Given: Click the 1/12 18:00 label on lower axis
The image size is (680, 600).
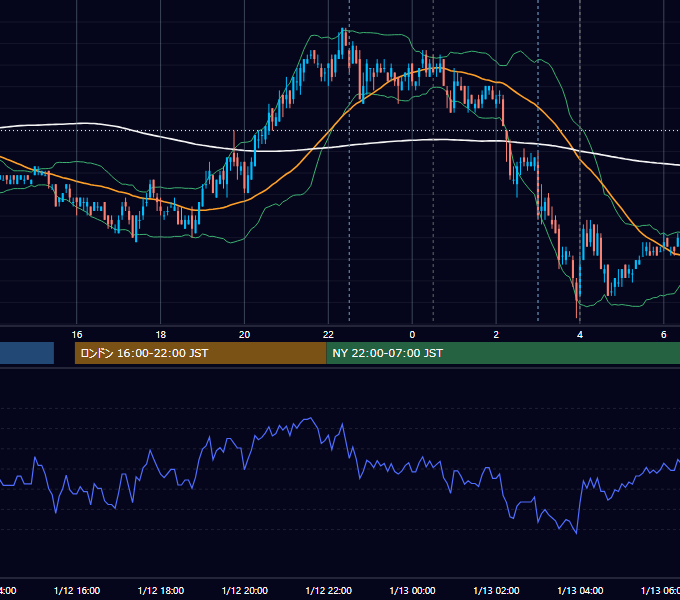Looking at the screenshot, I should (160, 590).
